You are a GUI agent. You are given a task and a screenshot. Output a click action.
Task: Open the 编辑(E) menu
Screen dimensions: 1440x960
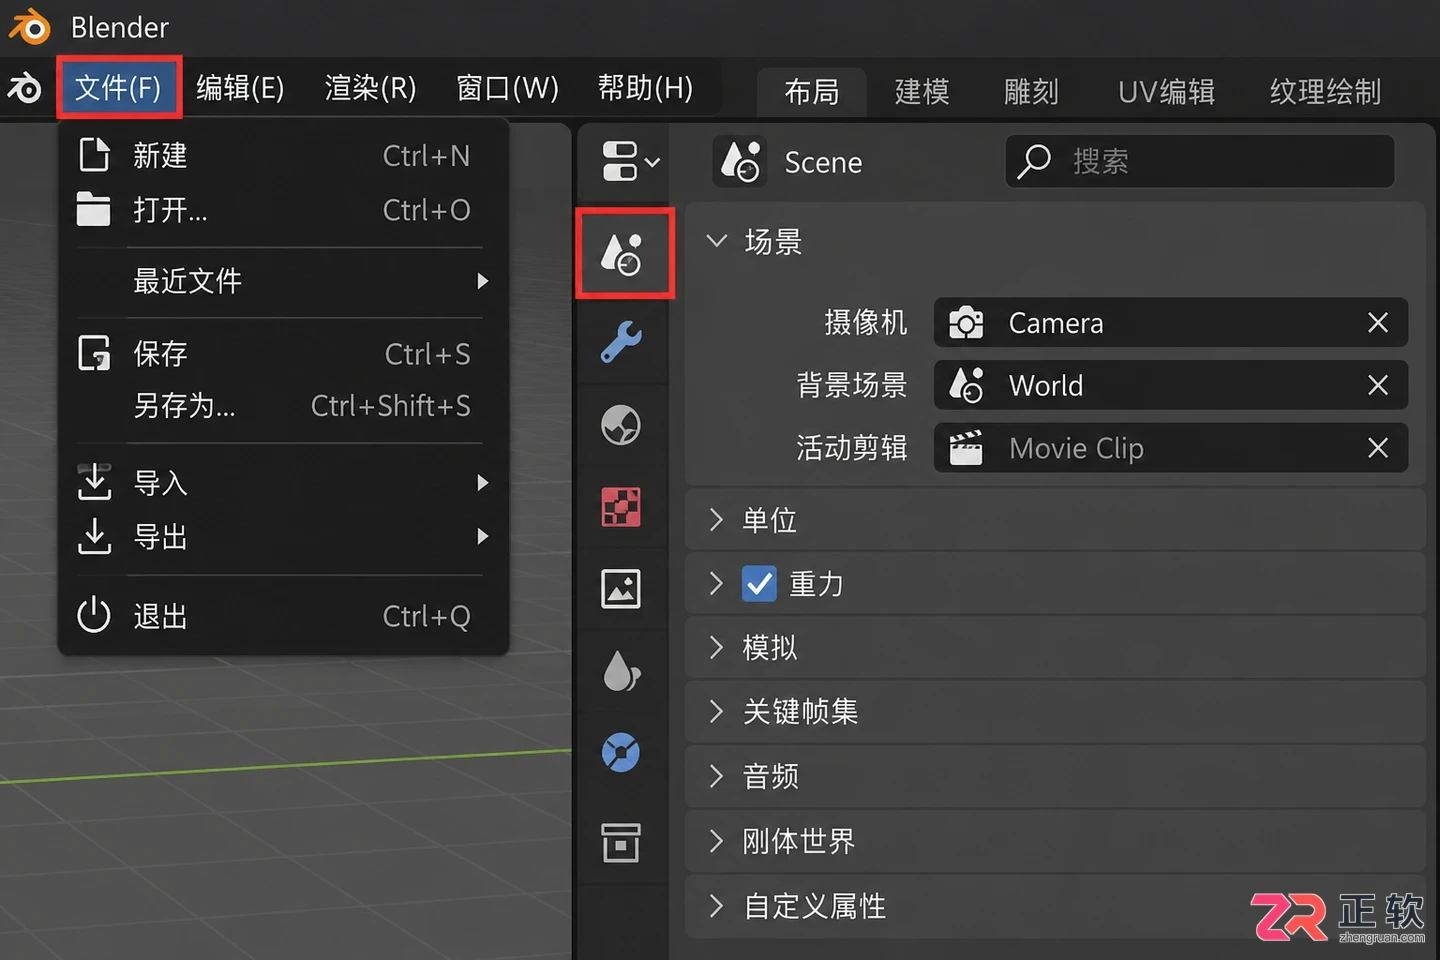coord(240,88)
